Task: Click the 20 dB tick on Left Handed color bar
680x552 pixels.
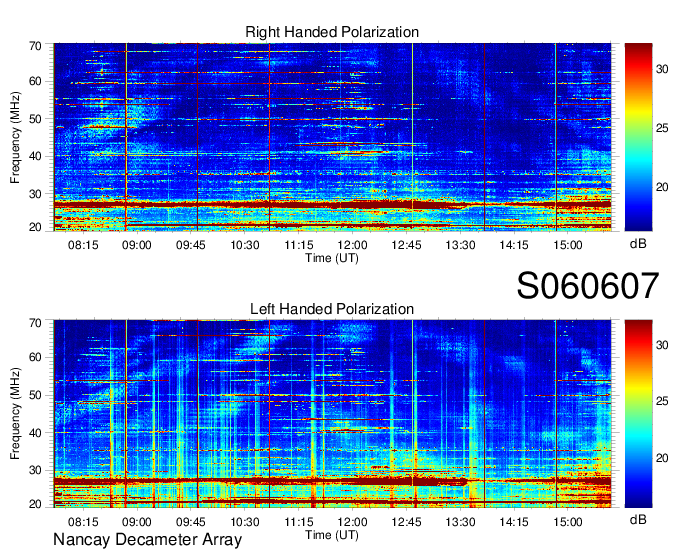Action: pos(662,458)
